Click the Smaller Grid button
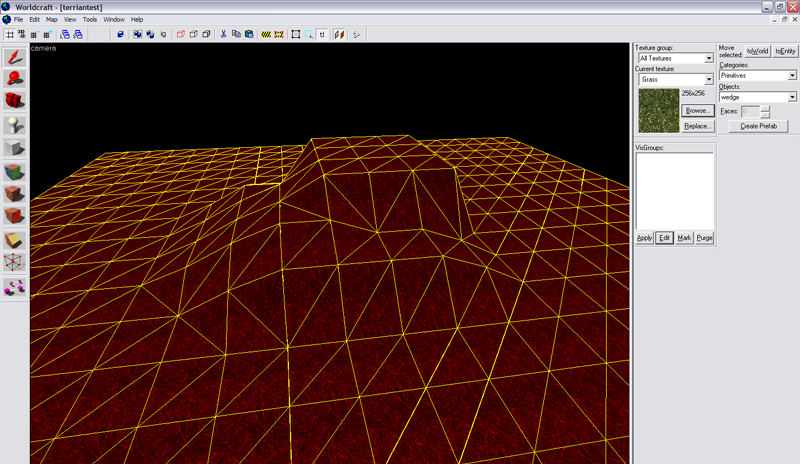This screenshot has height=464, width=800. [x=34, y=34]
